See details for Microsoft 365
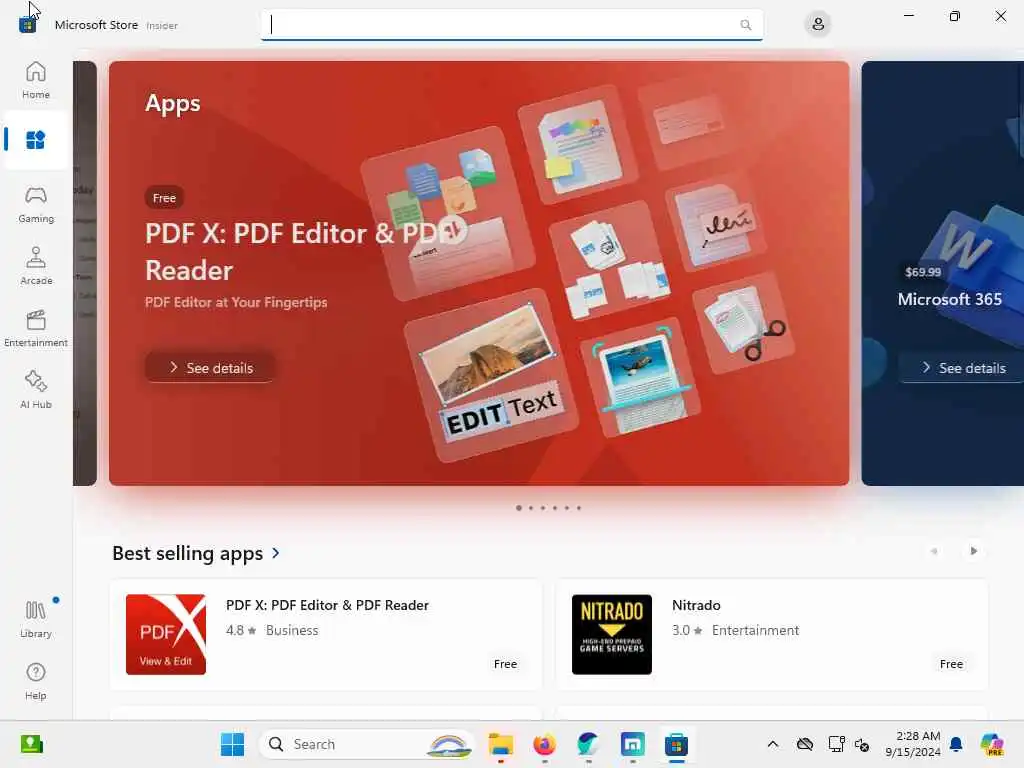The width and height of the screenshot is (1024, 768). [x=963, y=368]
